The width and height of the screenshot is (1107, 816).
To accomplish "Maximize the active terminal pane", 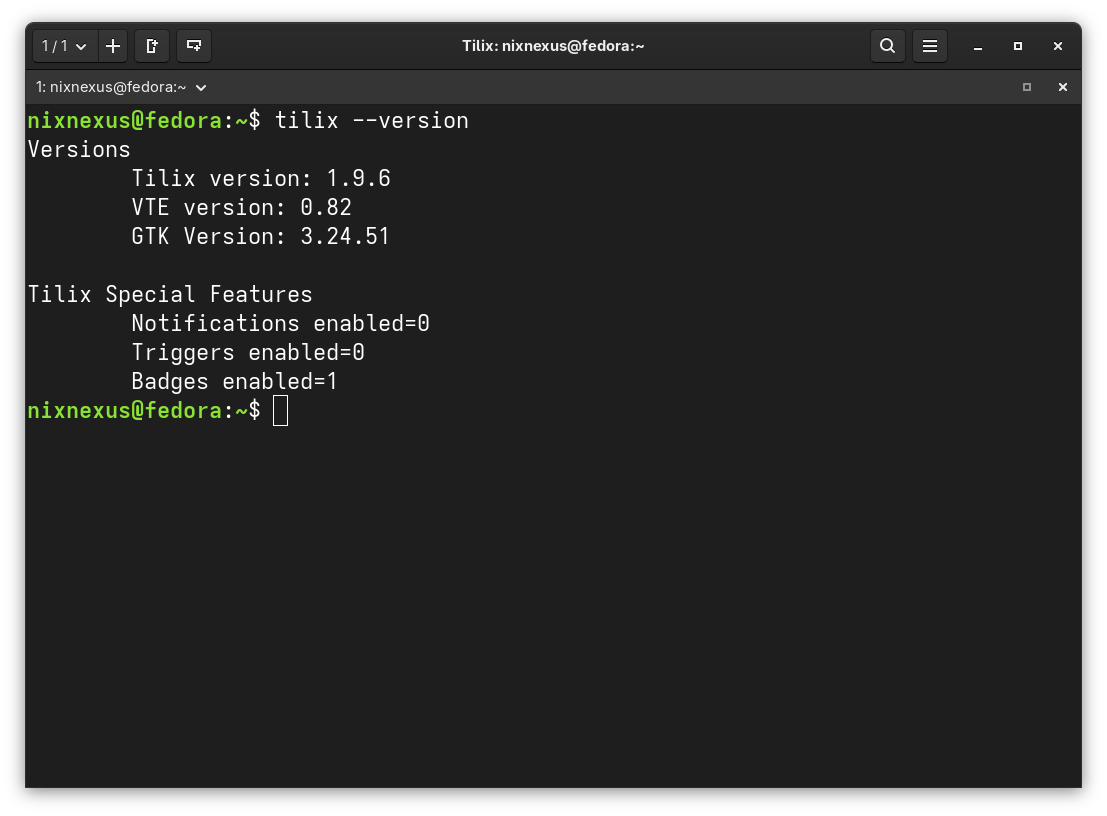I will coord(1026,87).
